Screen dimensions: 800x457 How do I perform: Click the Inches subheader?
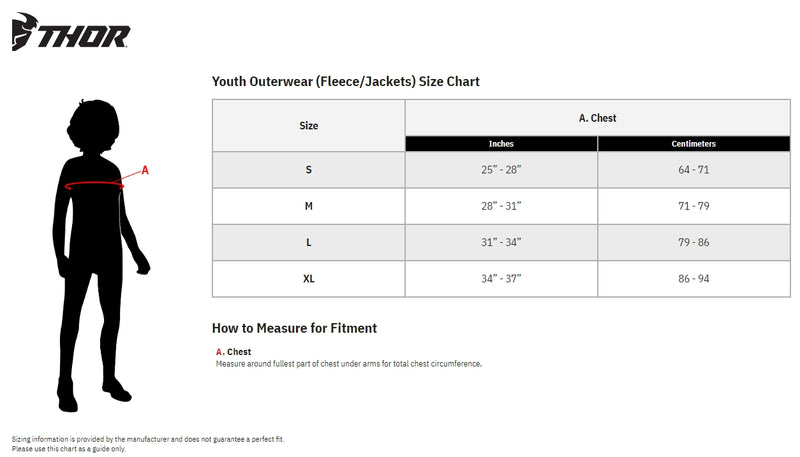501,144
